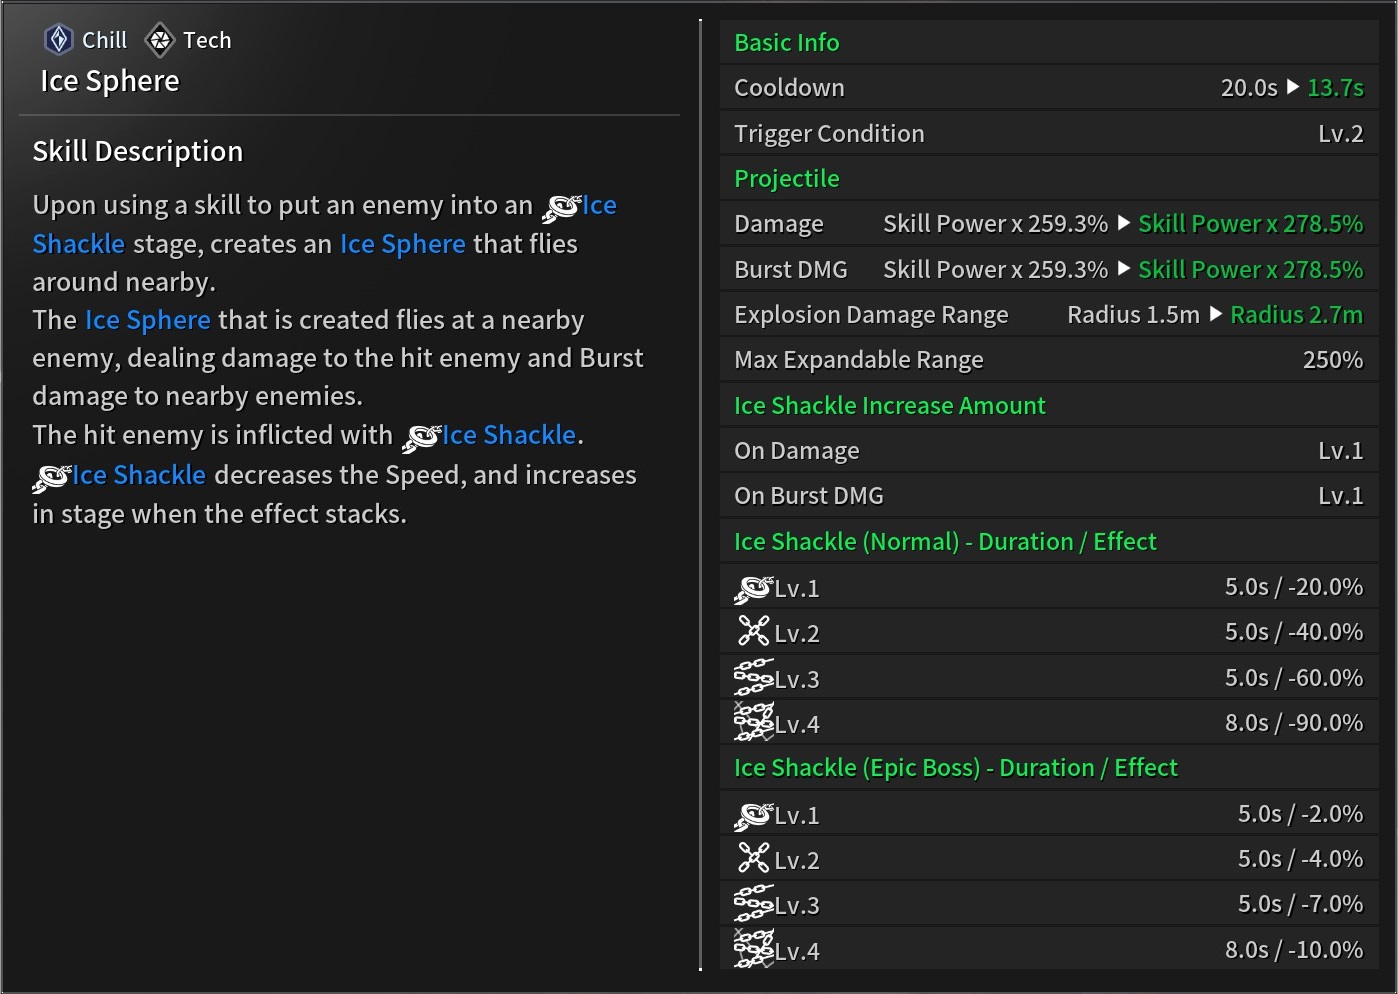Click the Projectile section header
Image resolution: width=1398 pixels, height=994 pixels.
pos(787,179)
